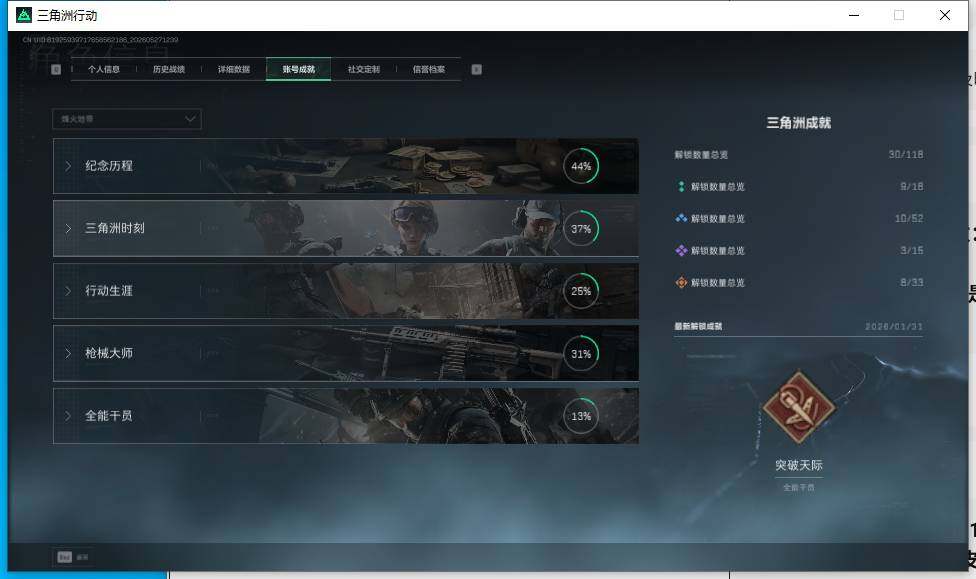Screen dimensions: 976x579
Task: Open the 个人信息 tab
Action: coord(103,69)
